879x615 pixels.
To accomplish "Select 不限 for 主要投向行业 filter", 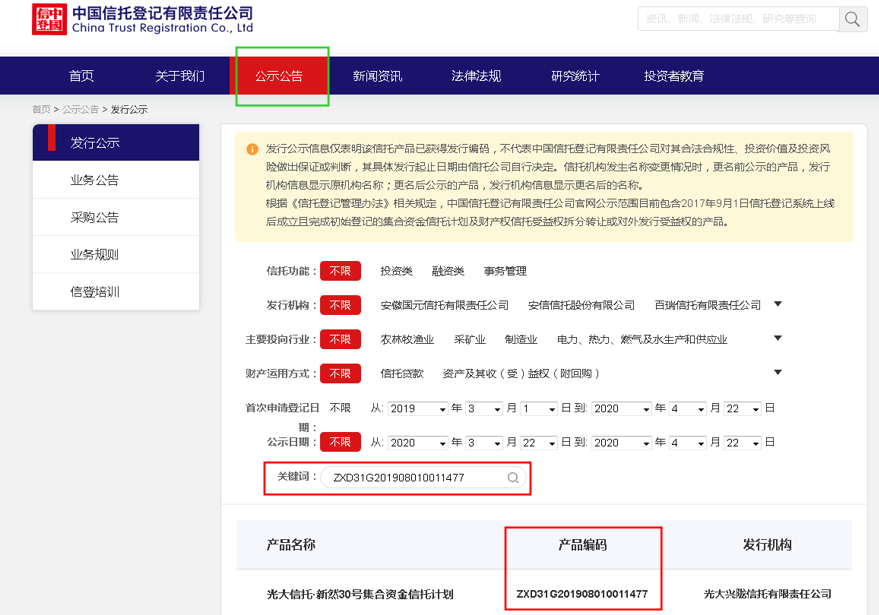I will pyautogui.click(x=340, y=339).
